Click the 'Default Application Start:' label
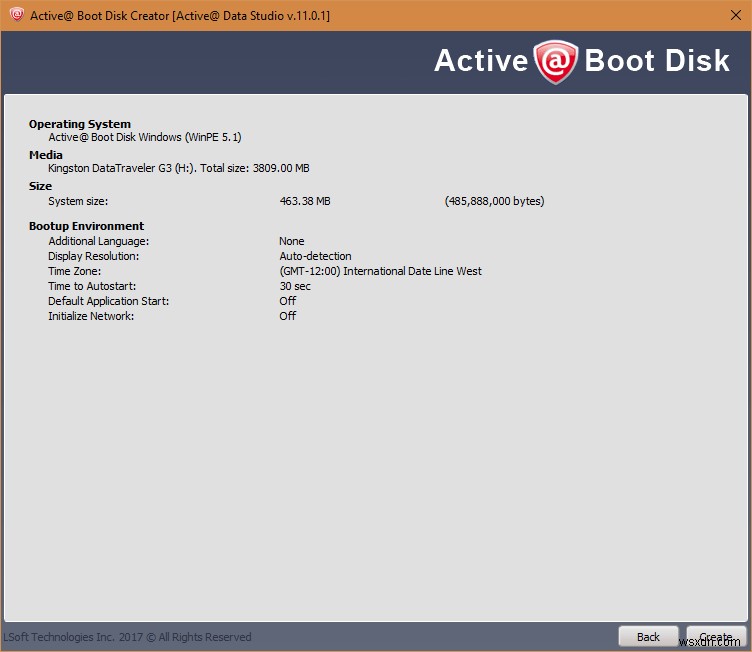Image resolution: width=752 pixels, height=652 pixels. point(108,301)
